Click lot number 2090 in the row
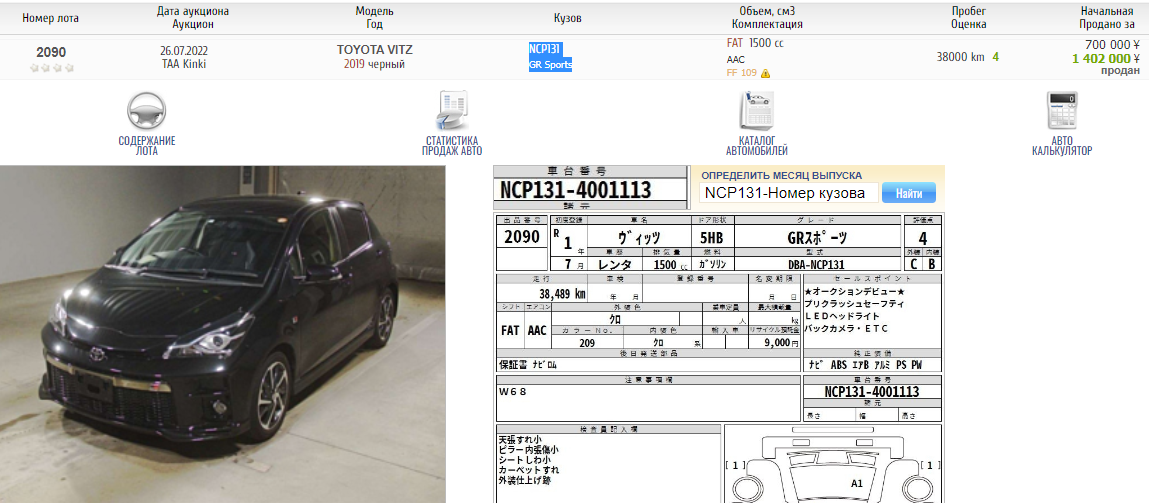 (x=51, y=52)
